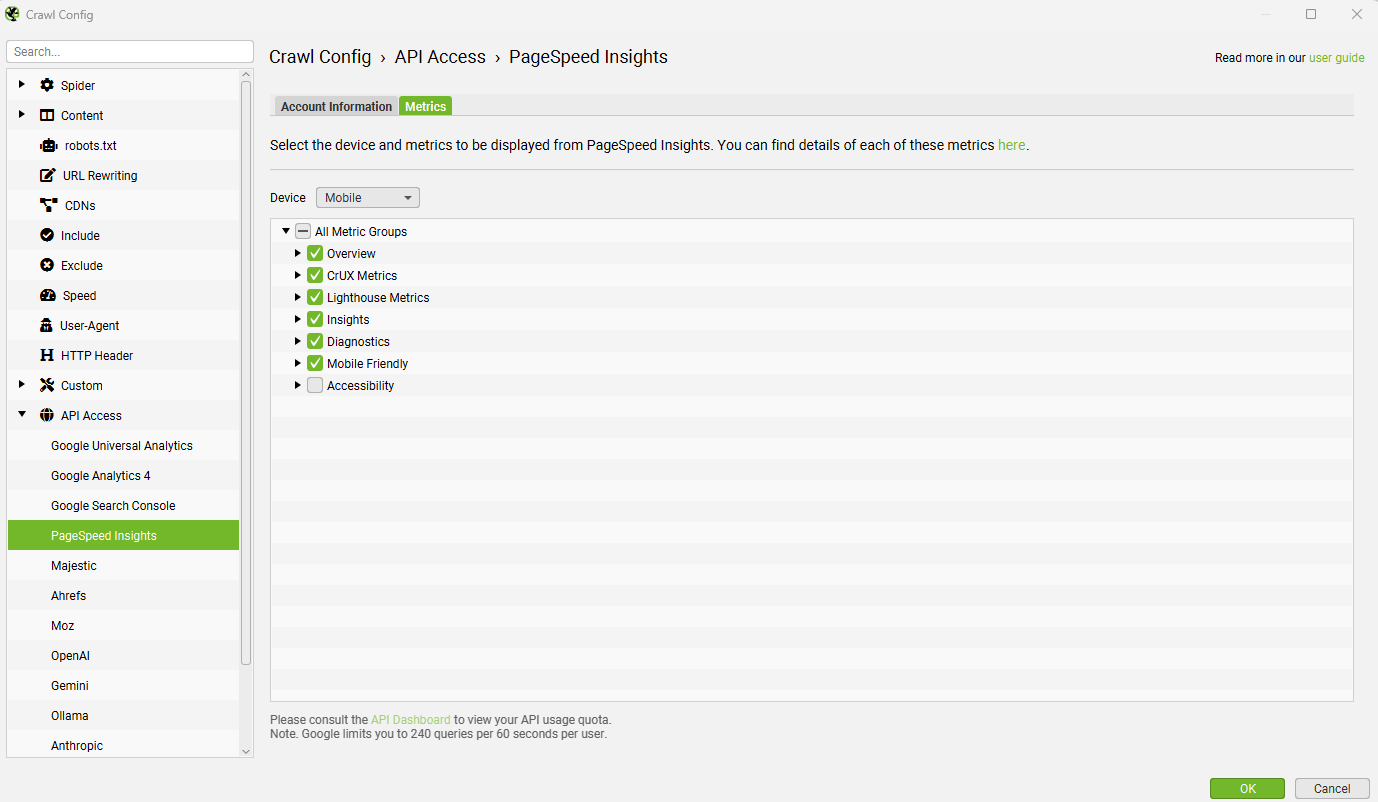Screen dimensions: 1378x802
Task: Select the Metrics tab
Action: [x=425, y=106]
